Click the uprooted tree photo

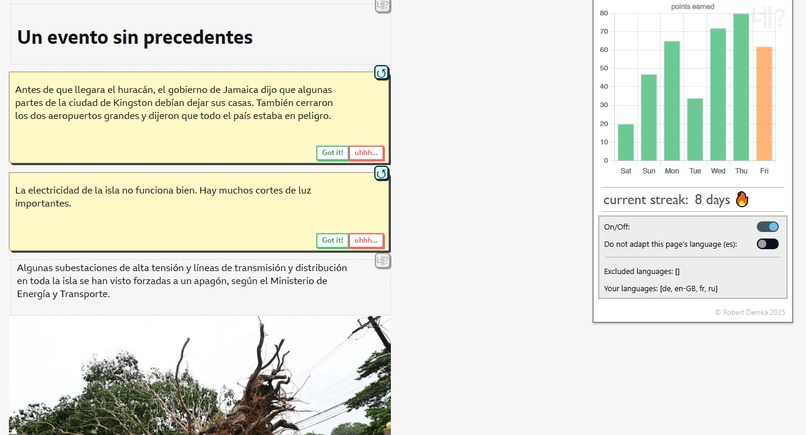(x=200, y=375)
